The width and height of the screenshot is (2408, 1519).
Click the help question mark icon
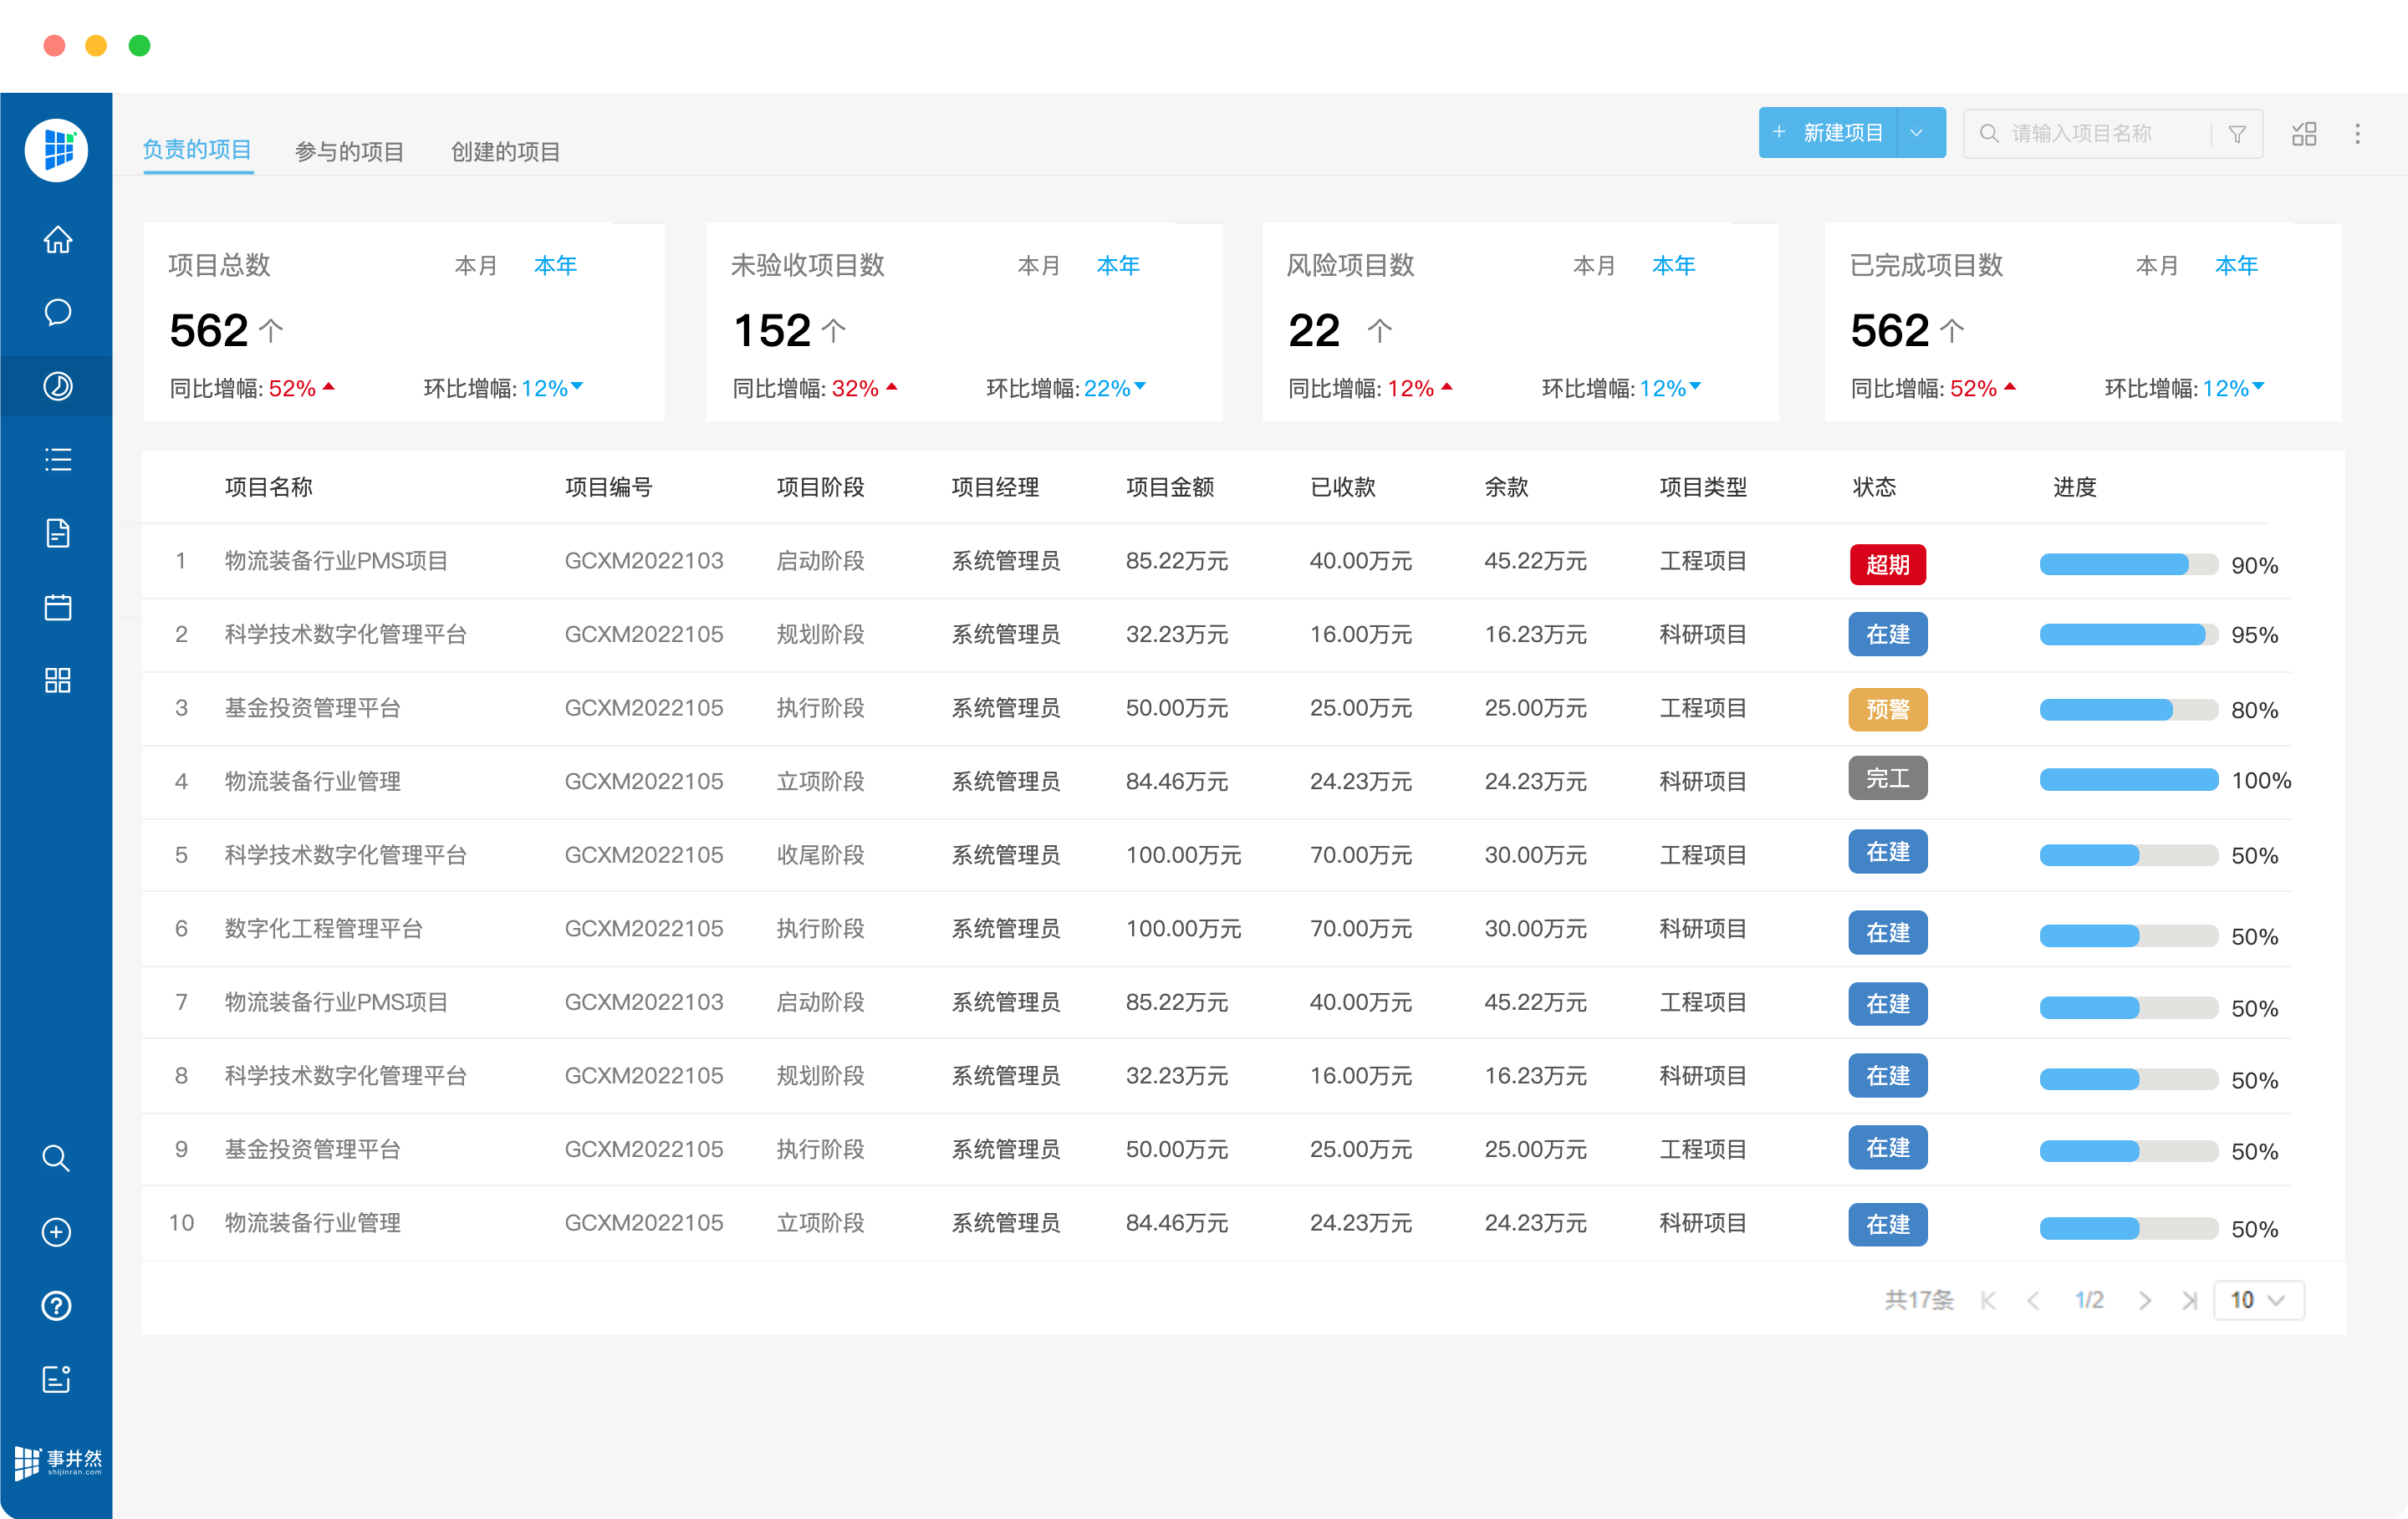pyautogui.click(x=57, y=1305)
